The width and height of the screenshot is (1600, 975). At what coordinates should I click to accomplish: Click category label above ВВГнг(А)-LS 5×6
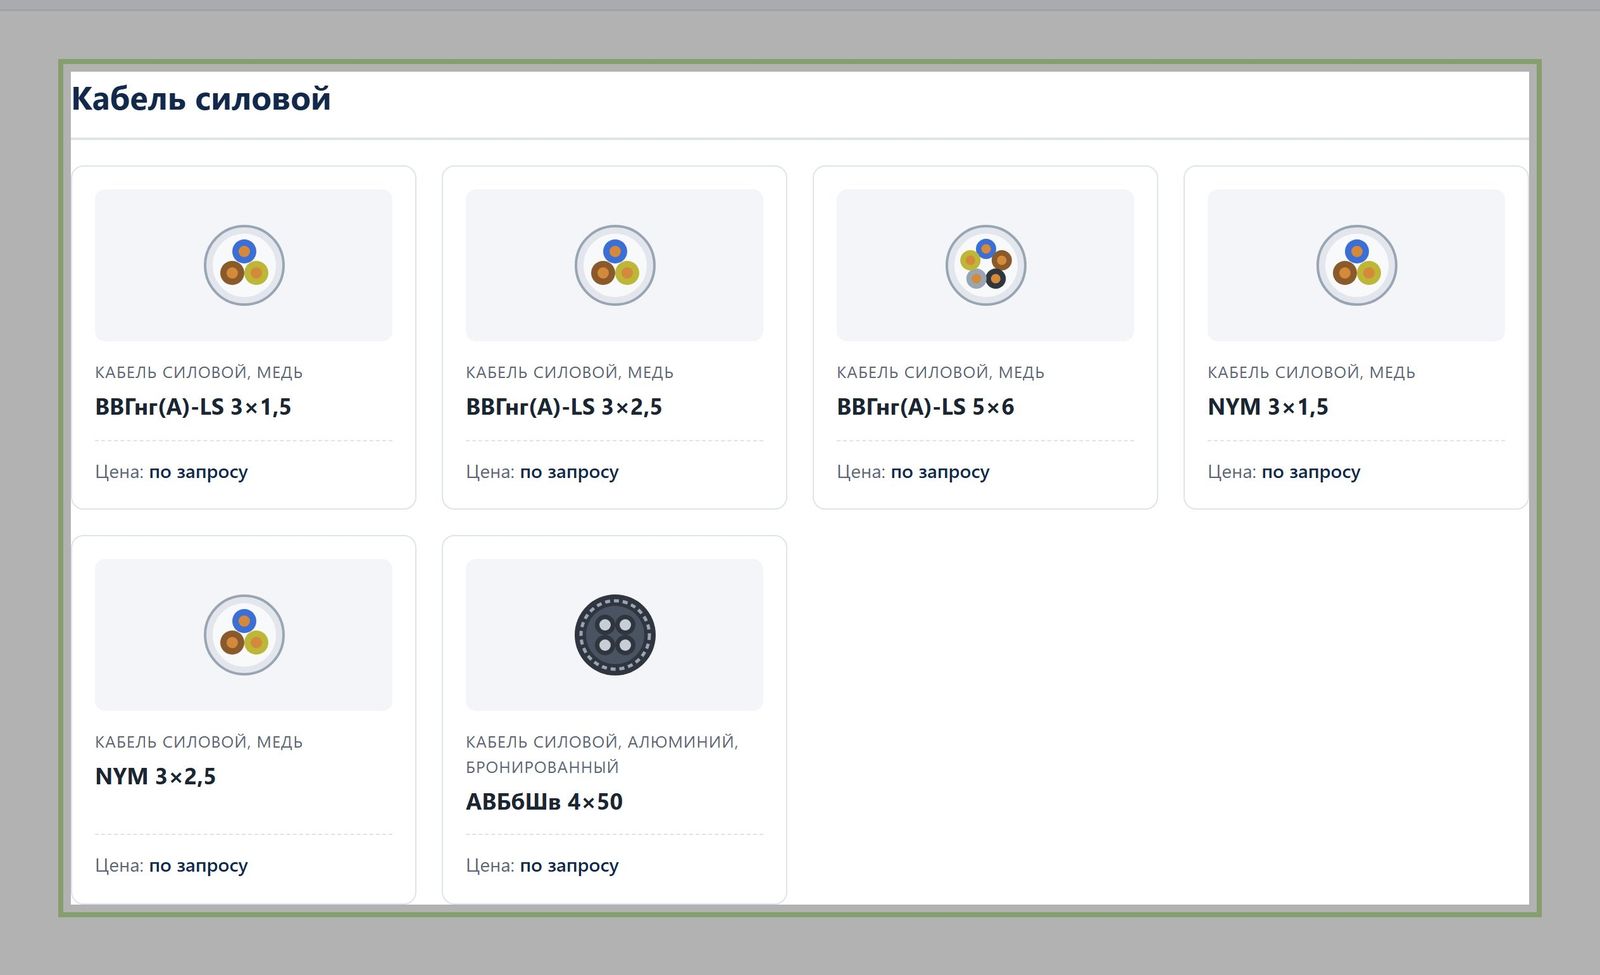[x=941, y=373]
